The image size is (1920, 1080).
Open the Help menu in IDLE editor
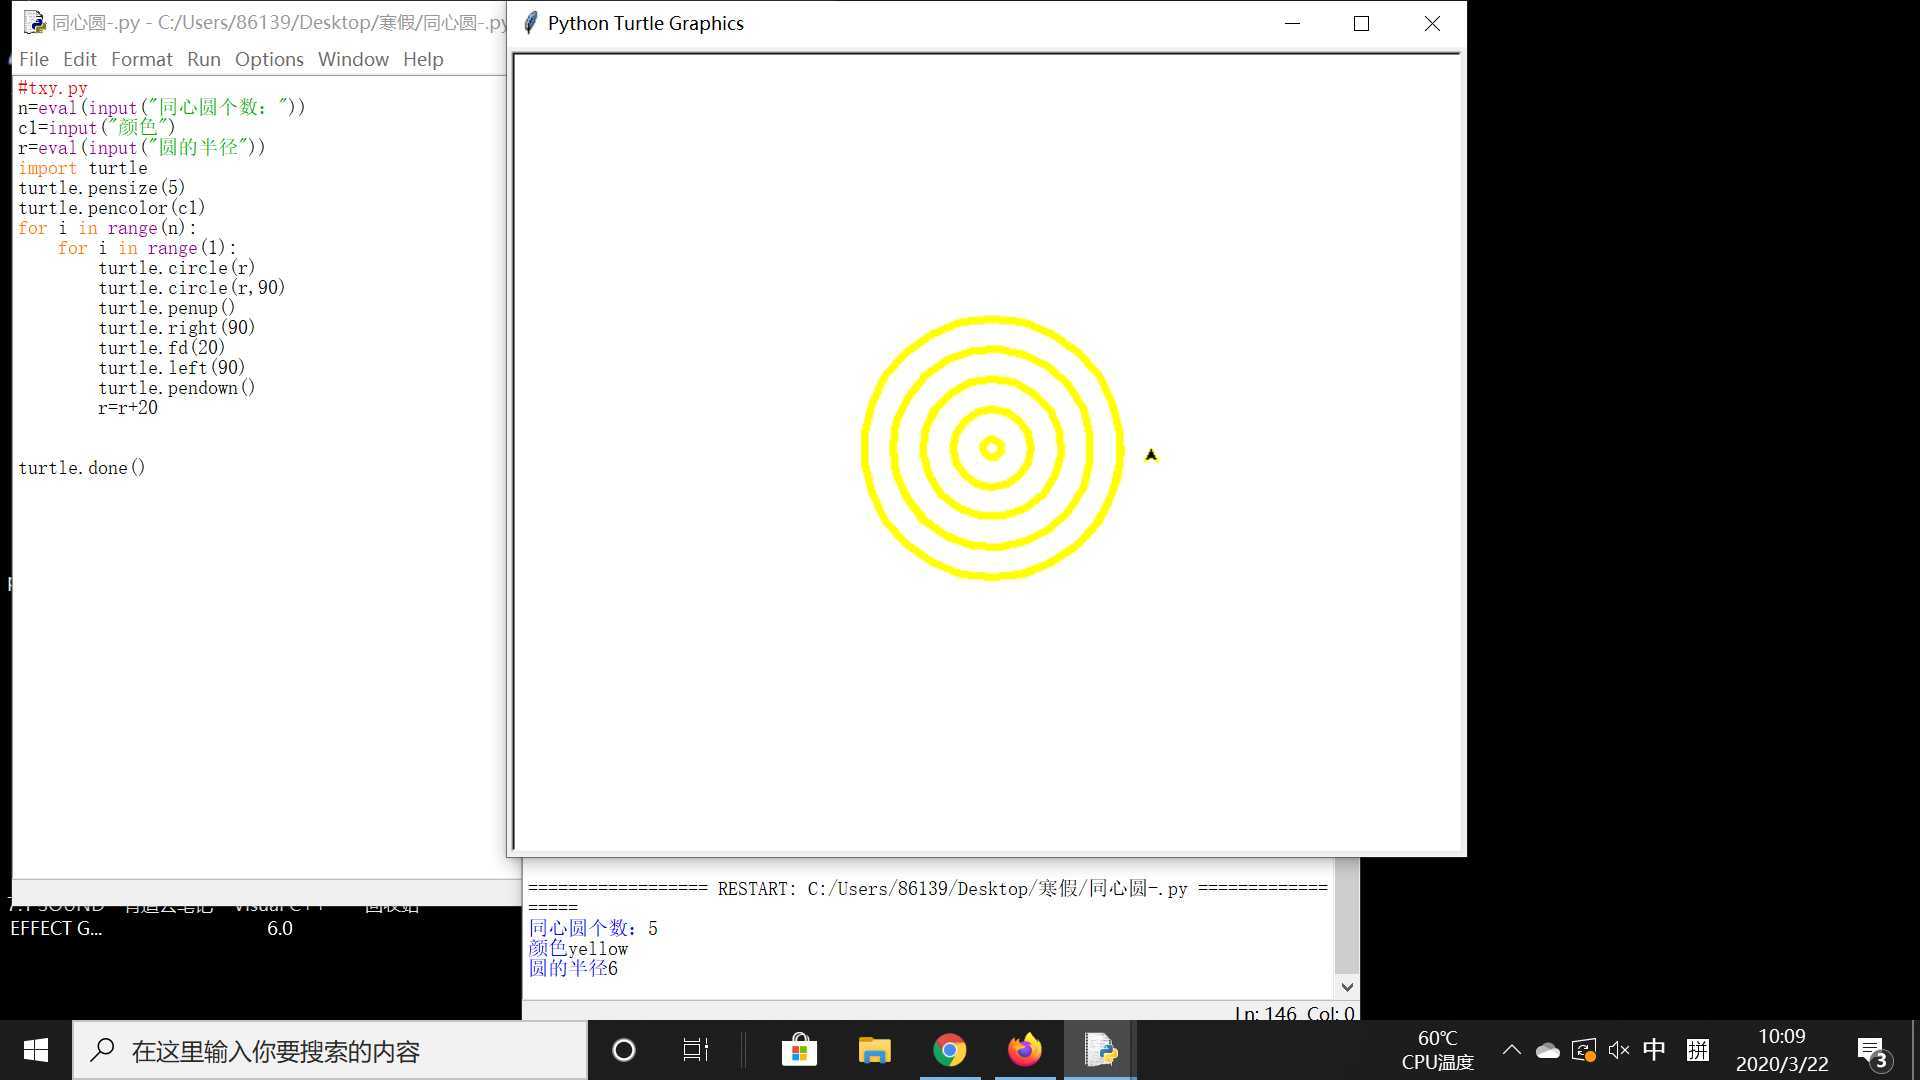(423, 59)
